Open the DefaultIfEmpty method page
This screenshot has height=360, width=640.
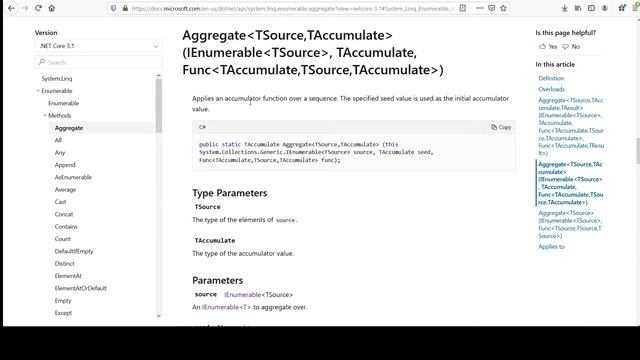coord(74,251)
